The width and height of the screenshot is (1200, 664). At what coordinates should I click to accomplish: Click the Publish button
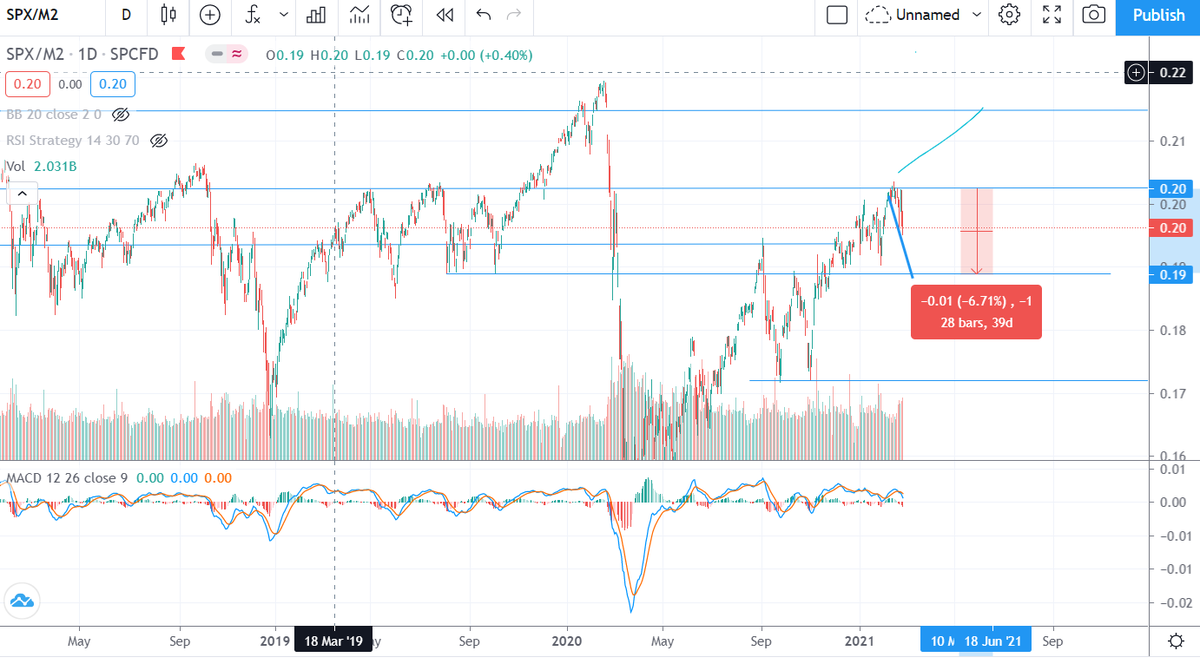pyautogui.click(x=1158, y=15)
